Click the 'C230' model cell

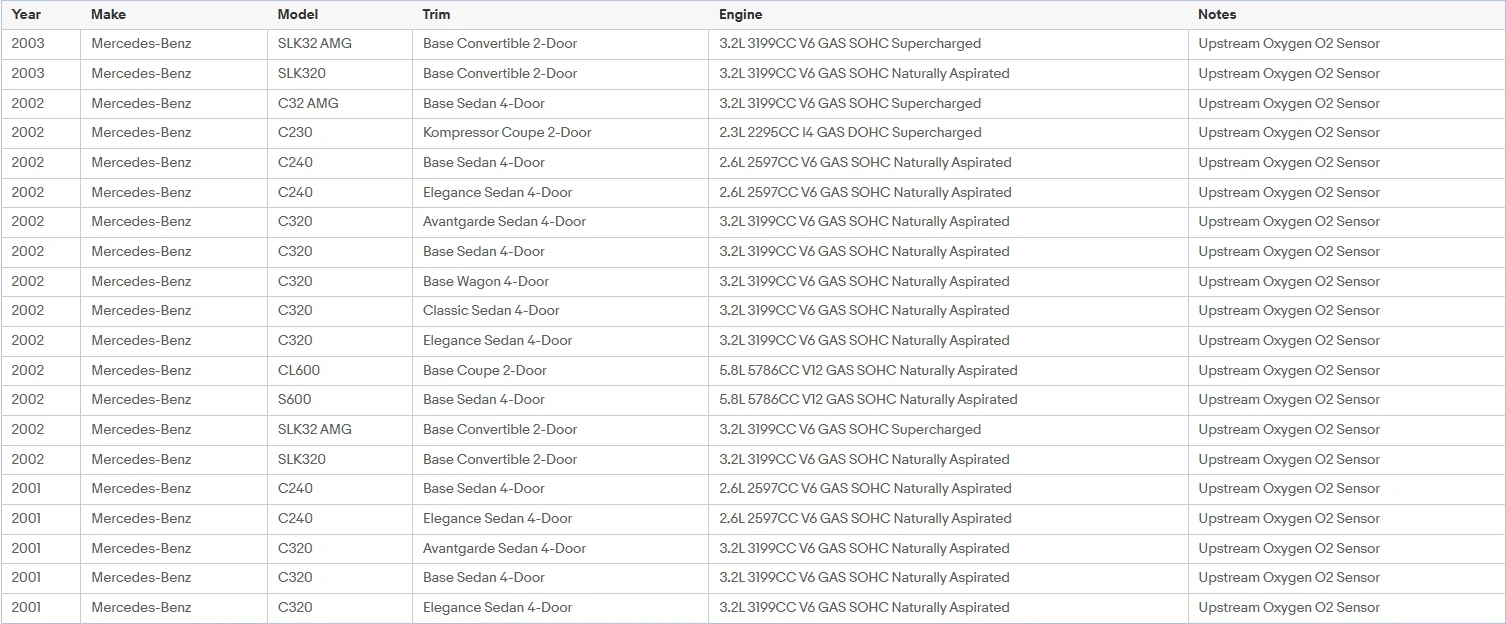tap(295, 133)
